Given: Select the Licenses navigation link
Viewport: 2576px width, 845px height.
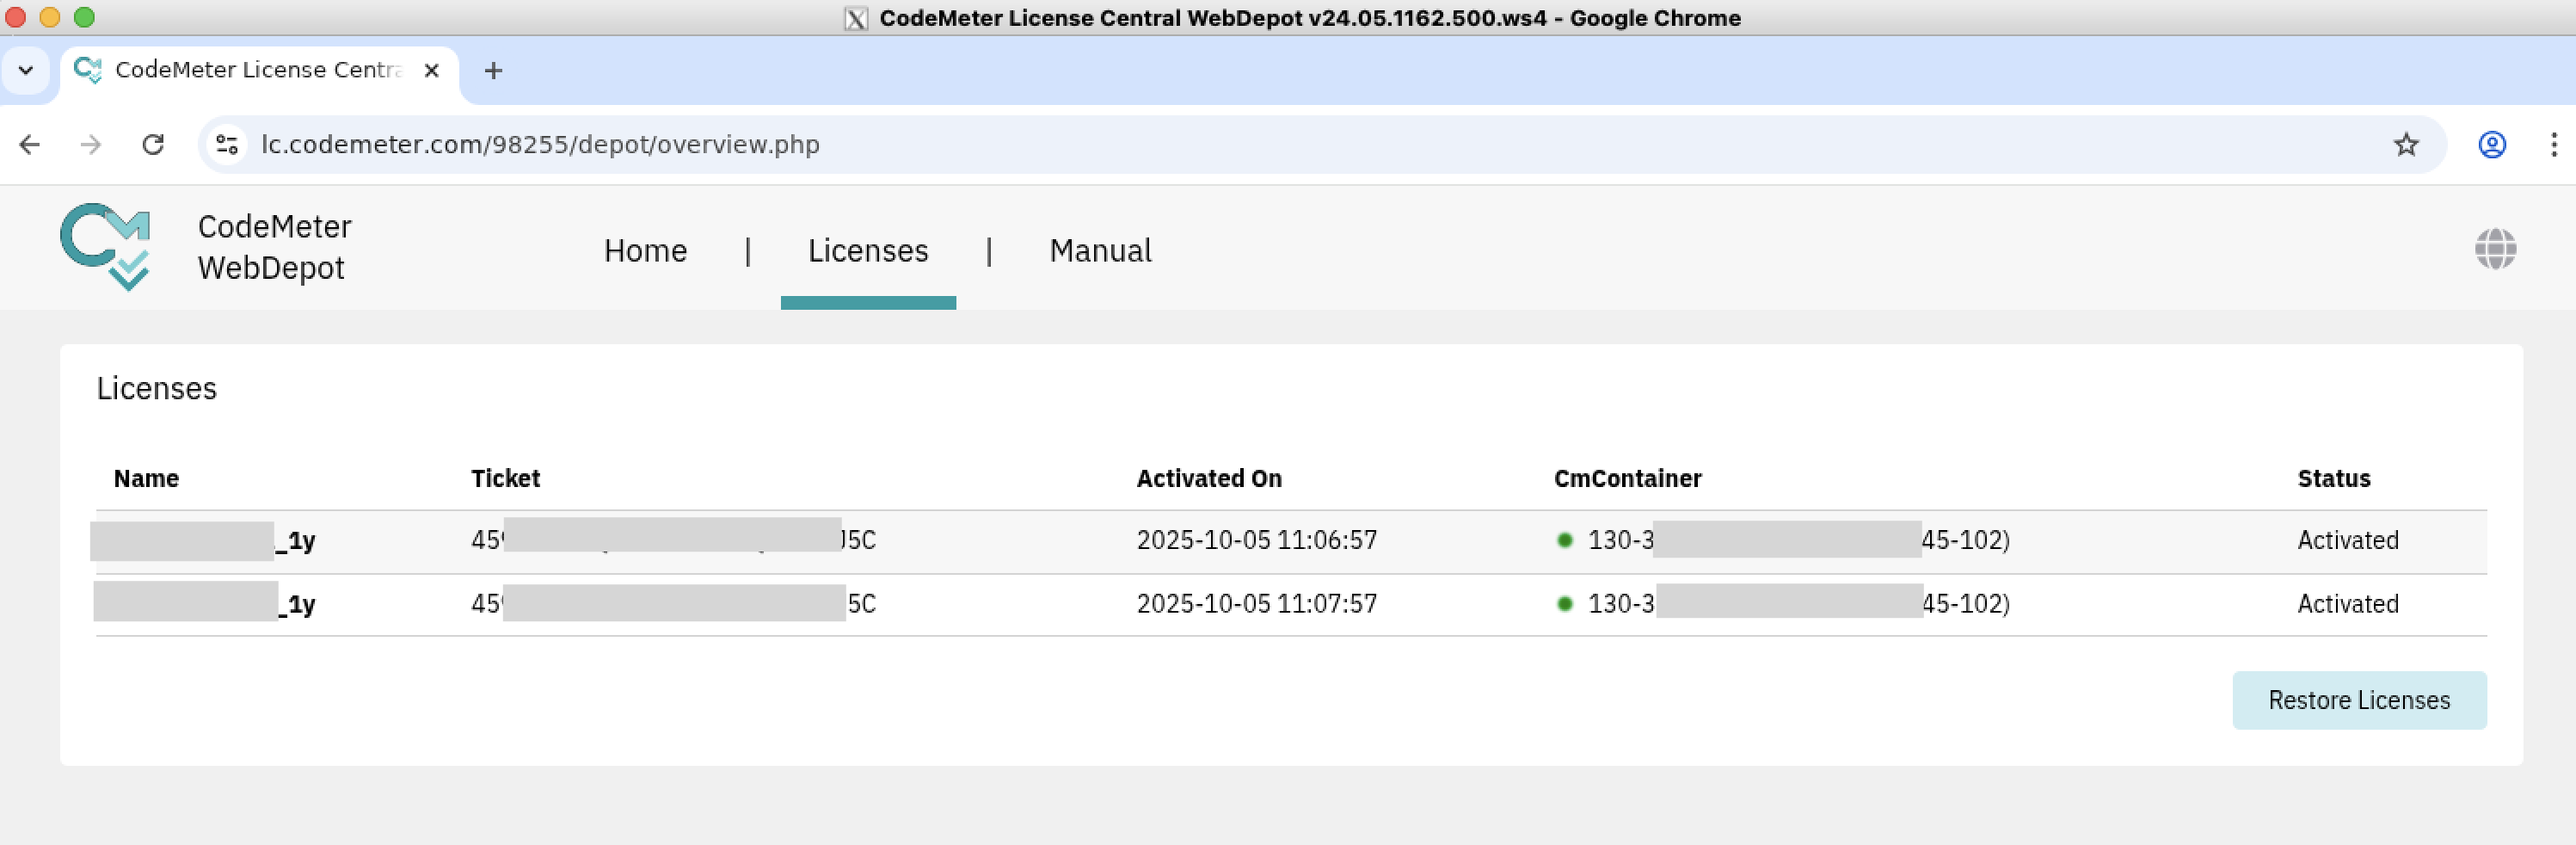Looking at the screenshot, I should pyautogui.click(x=867, y=251).
